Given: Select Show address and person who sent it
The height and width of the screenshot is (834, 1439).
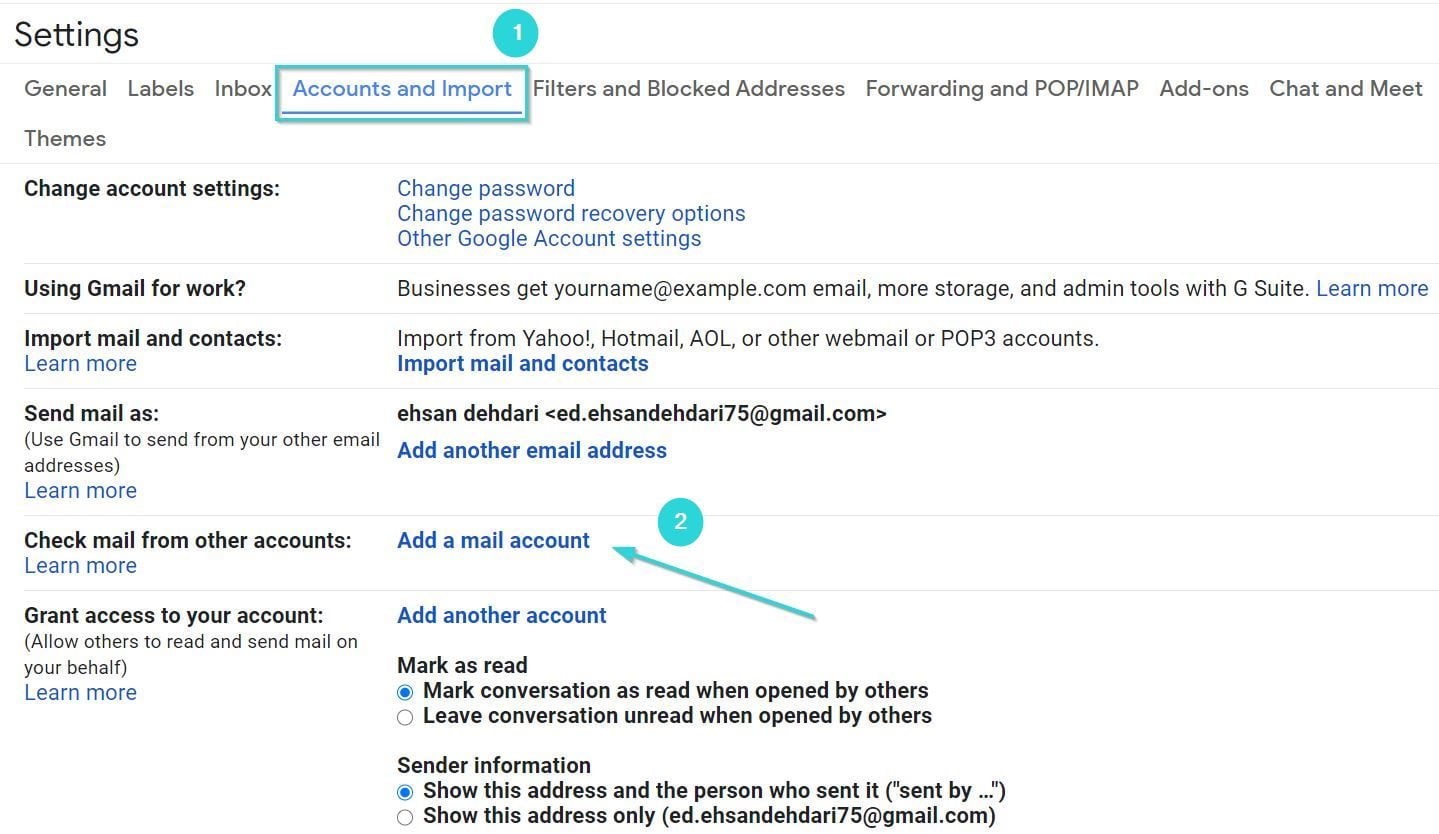Looking at the screenshot, I should click(405, 792).
